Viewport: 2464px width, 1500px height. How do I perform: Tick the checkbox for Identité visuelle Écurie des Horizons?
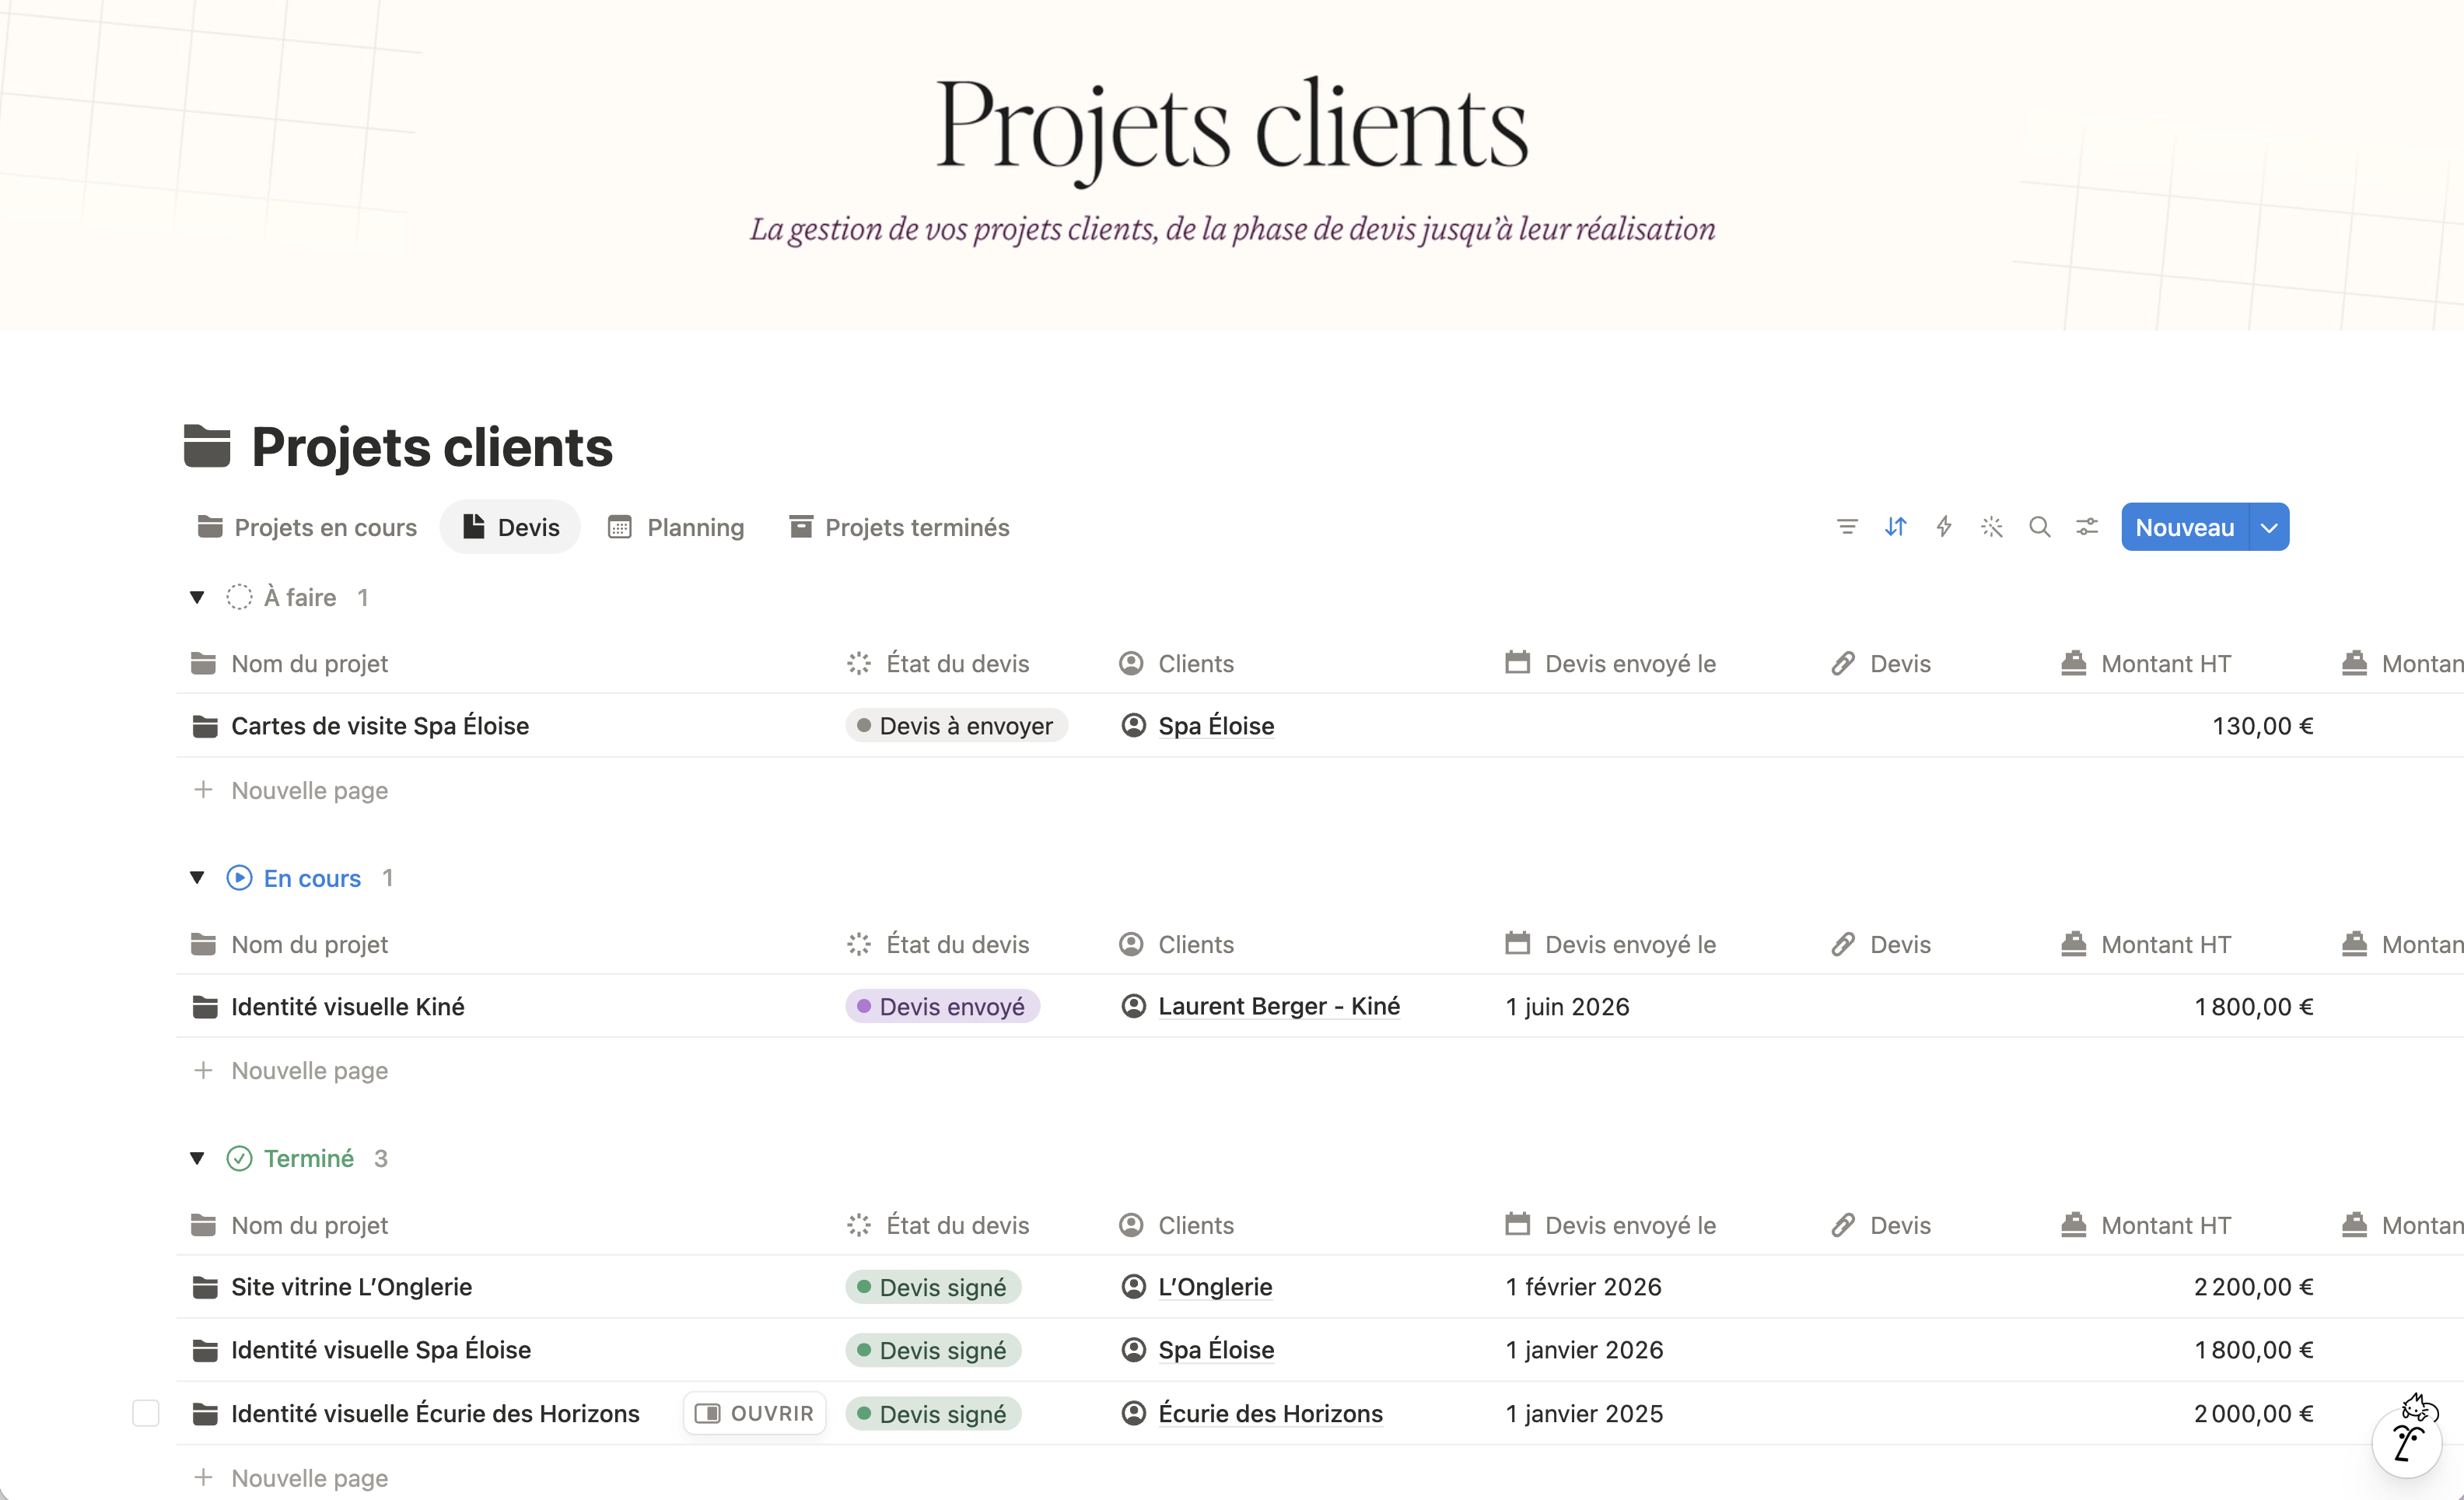146,1413
